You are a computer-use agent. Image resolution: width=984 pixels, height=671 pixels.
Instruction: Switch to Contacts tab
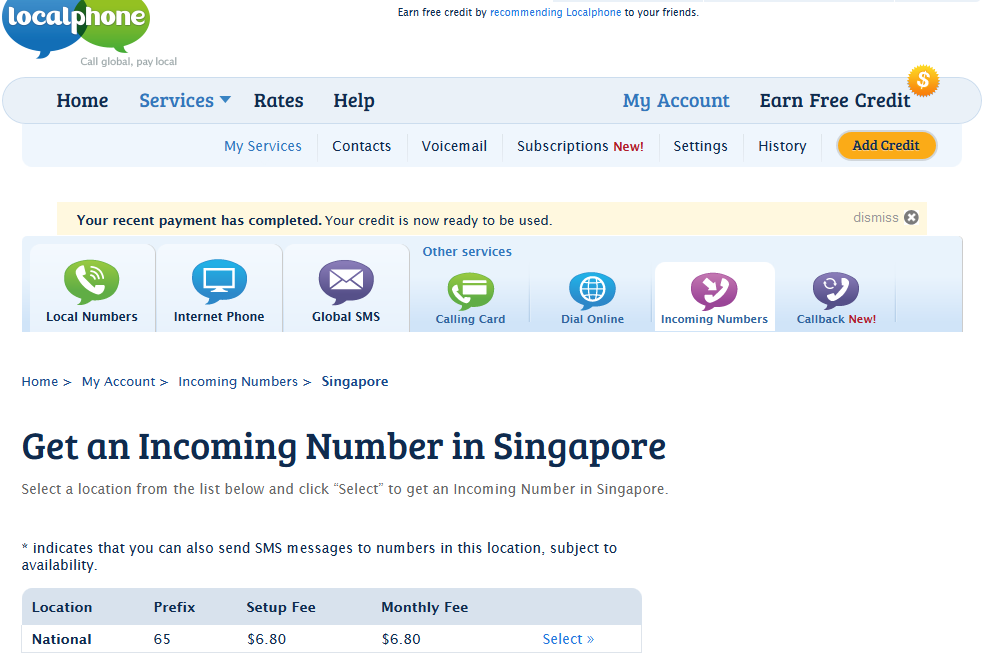click(x=361, y=146)
